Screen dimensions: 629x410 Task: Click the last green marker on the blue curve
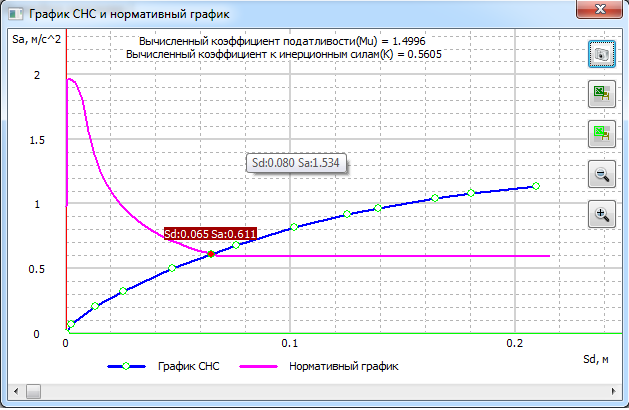(536, 186)
